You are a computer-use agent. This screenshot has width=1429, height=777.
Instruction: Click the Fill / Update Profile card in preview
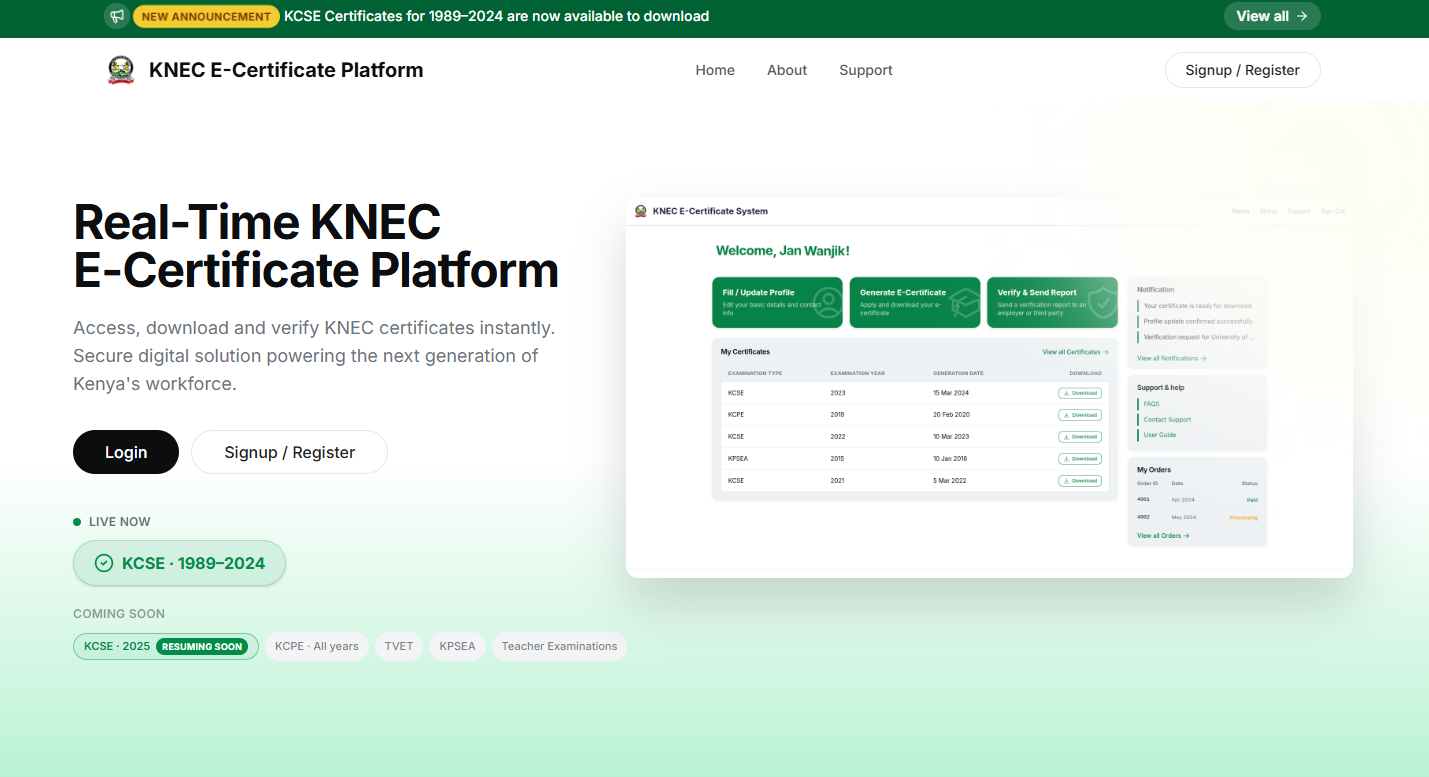(x=778, y=302)
